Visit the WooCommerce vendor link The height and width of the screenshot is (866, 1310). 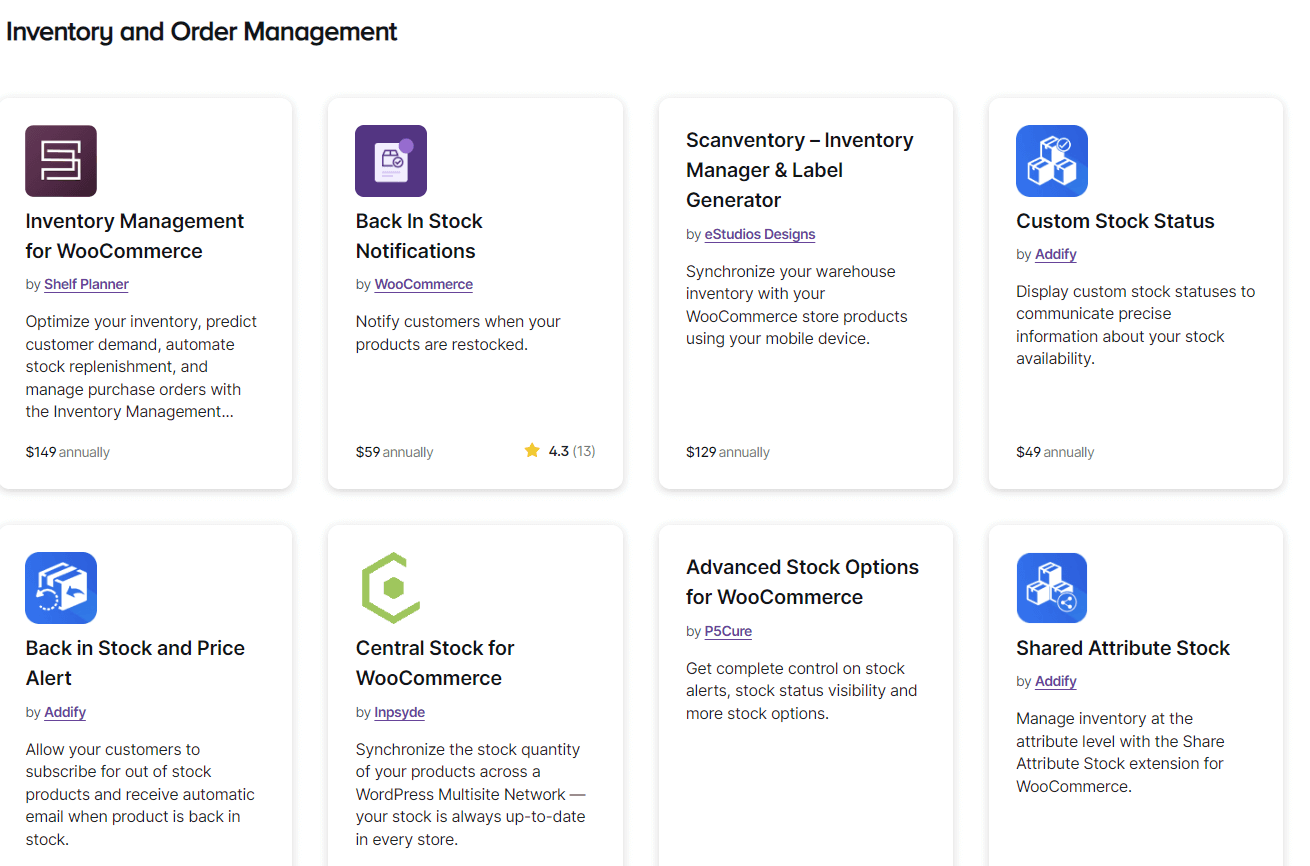(423, 284)
